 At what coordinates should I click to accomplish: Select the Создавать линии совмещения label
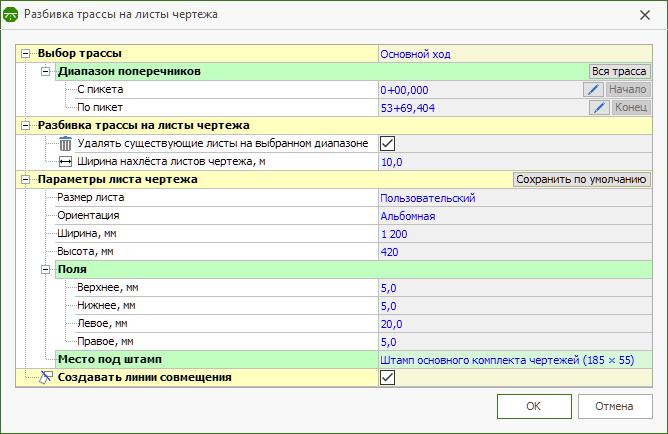144,377
